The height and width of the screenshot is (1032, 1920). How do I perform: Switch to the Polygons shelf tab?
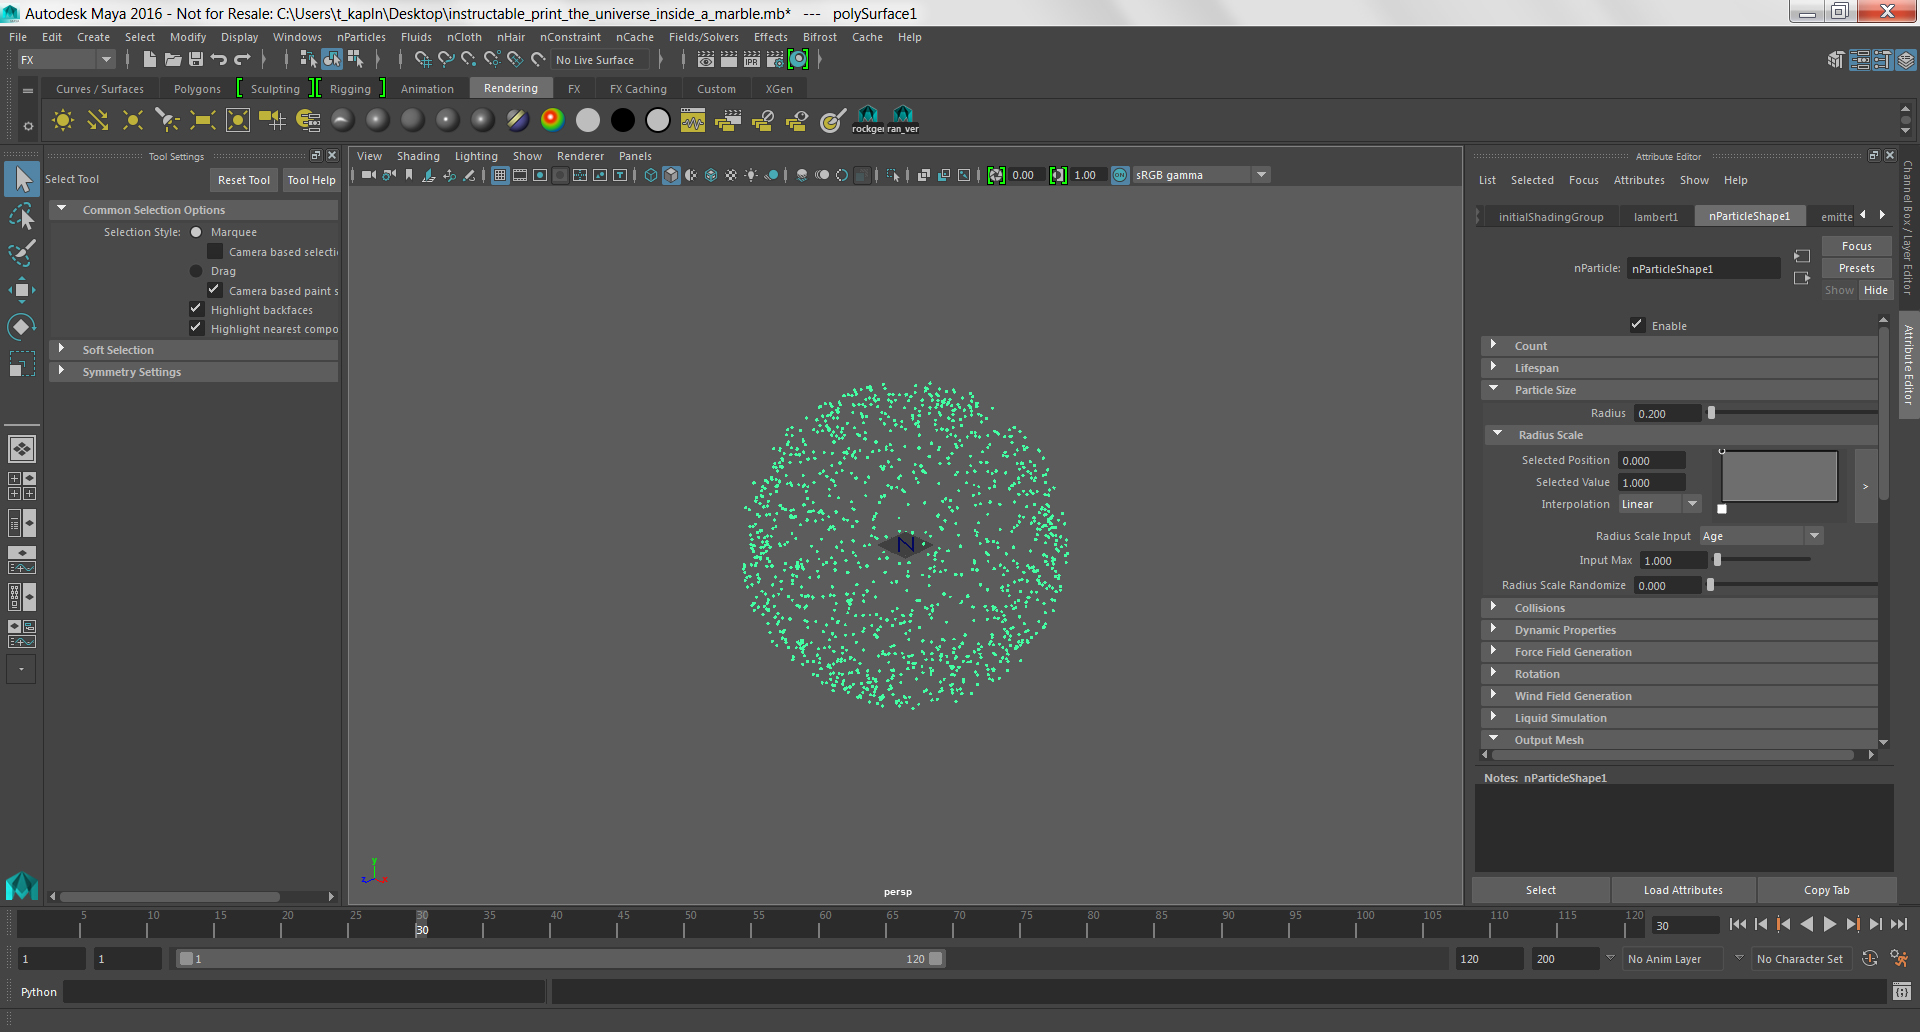(x=197, y=89)
